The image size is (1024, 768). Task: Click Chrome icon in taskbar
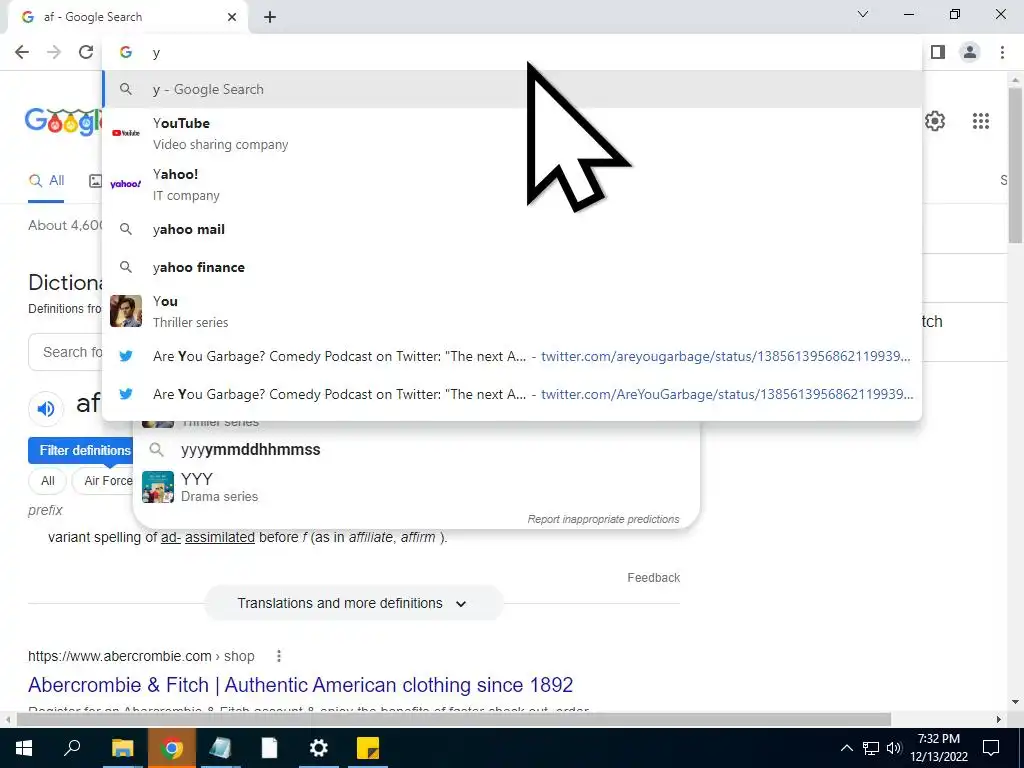coord(172,748)
